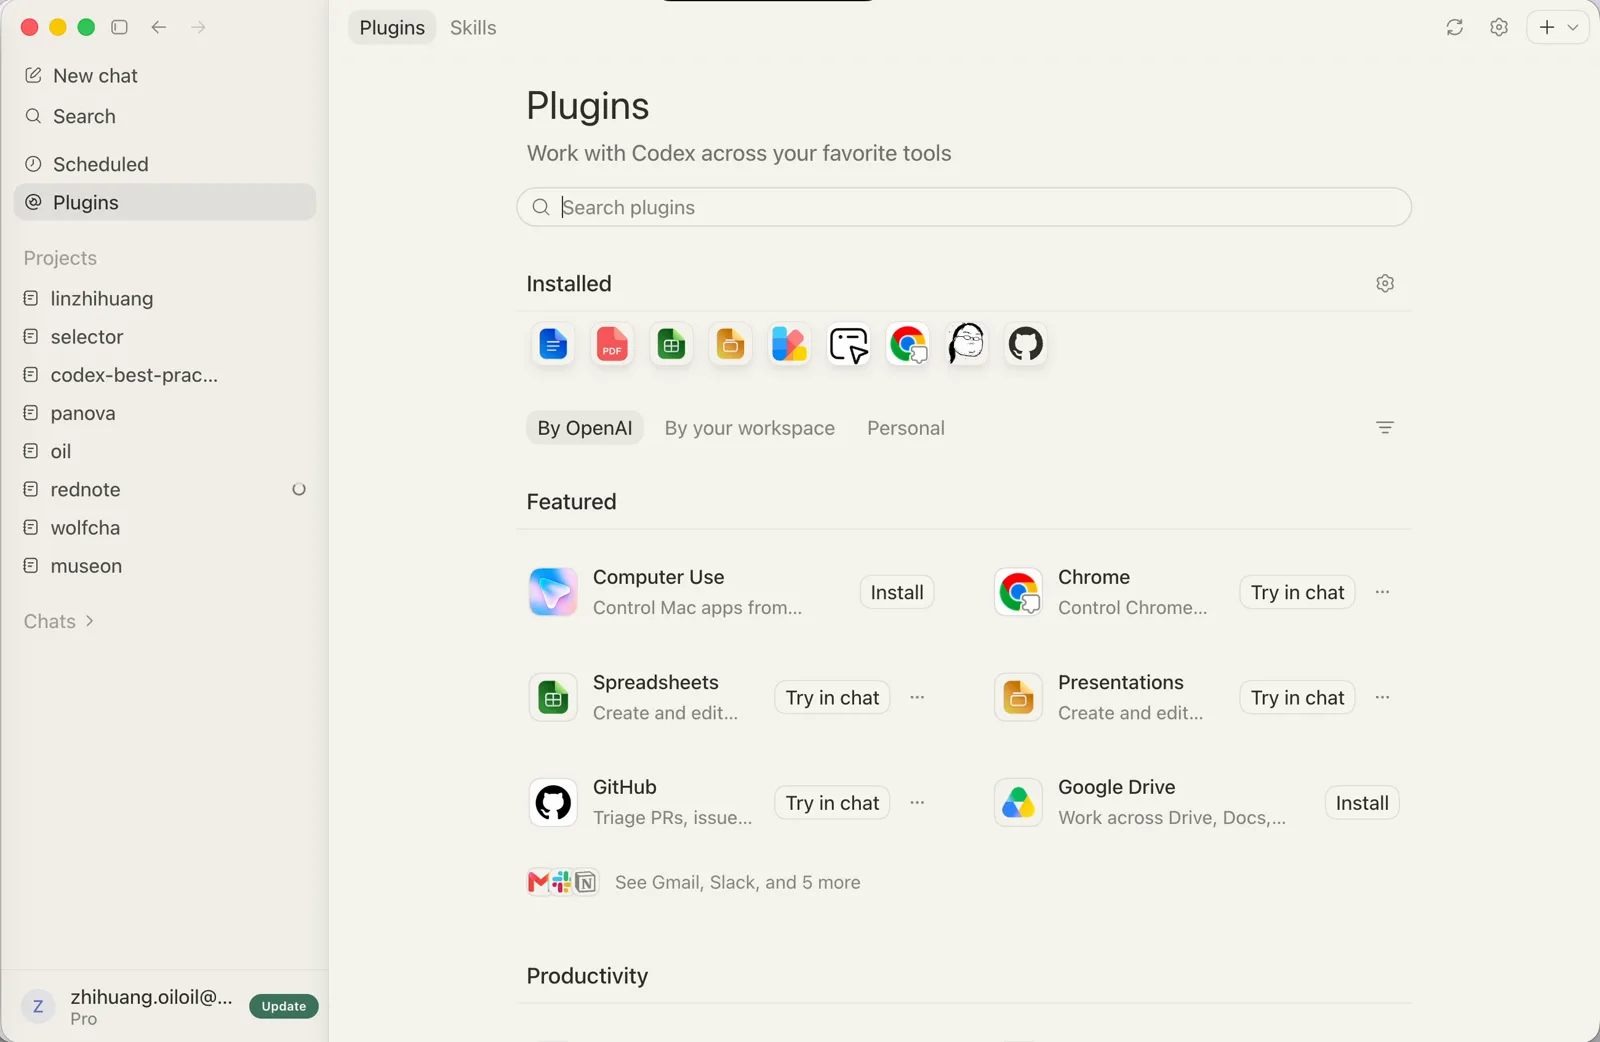The image size is (1600, 1042).
Task: Open the installed Chrome plugin icon
Action: pos(907,344)
